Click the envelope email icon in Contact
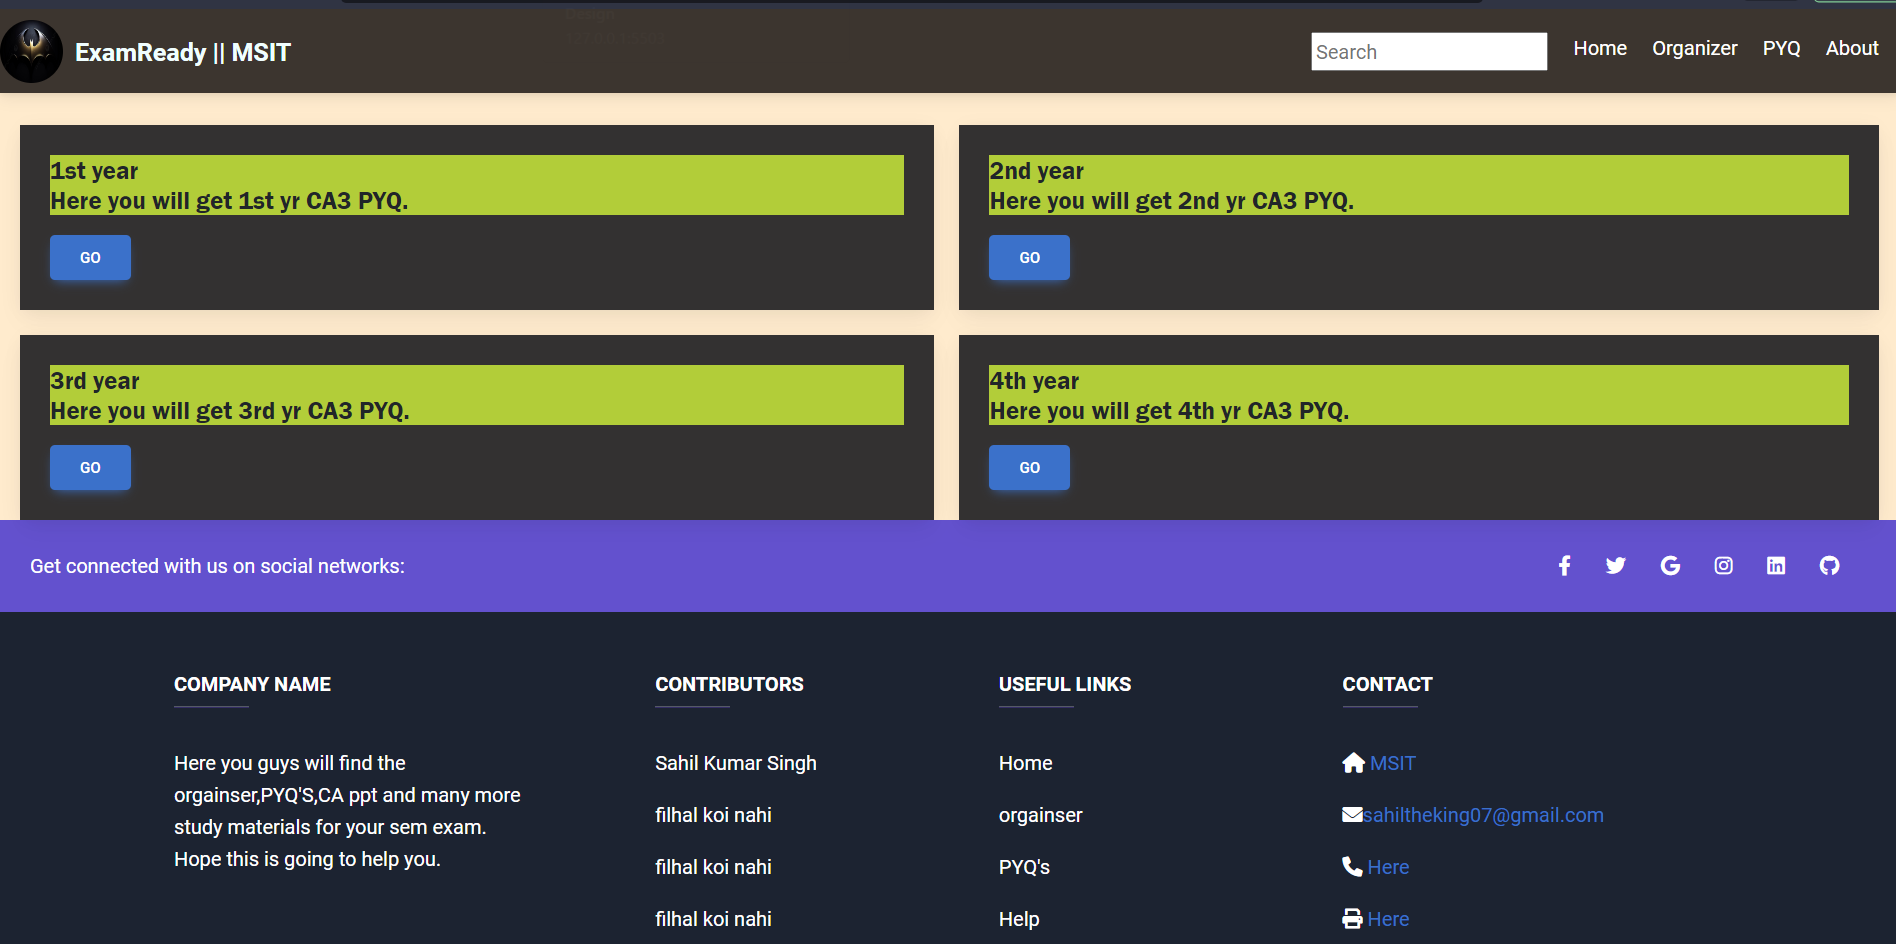The image size is (1896, 944). [1352, 815]
